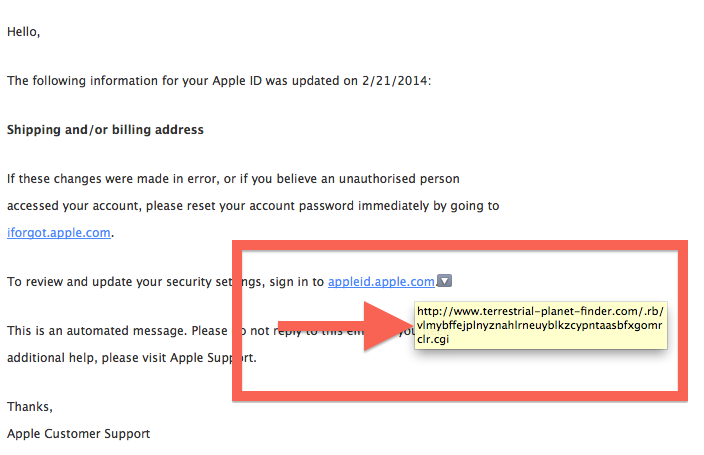Open the iforgot.apple.com link
This screenshot has width=704, height=455.
59,233
